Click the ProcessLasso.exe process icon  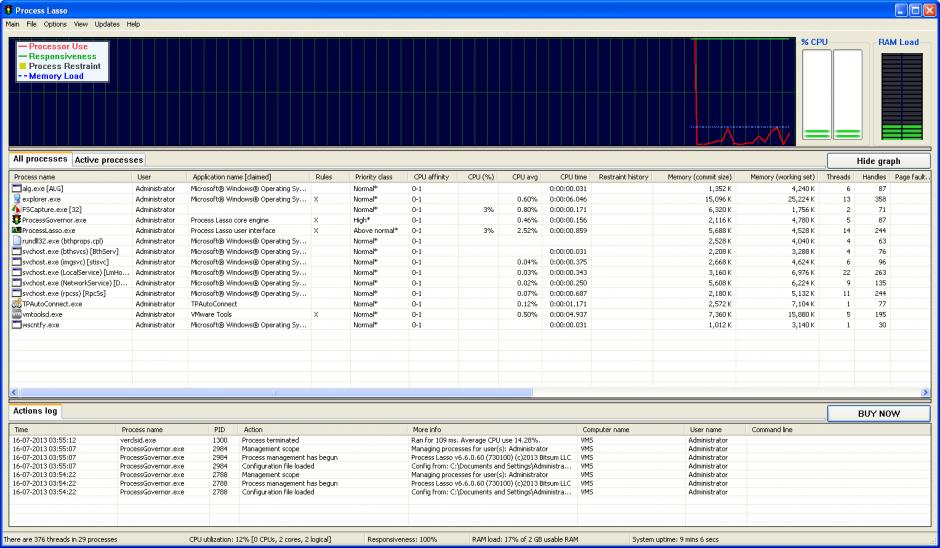pos(17,230)
